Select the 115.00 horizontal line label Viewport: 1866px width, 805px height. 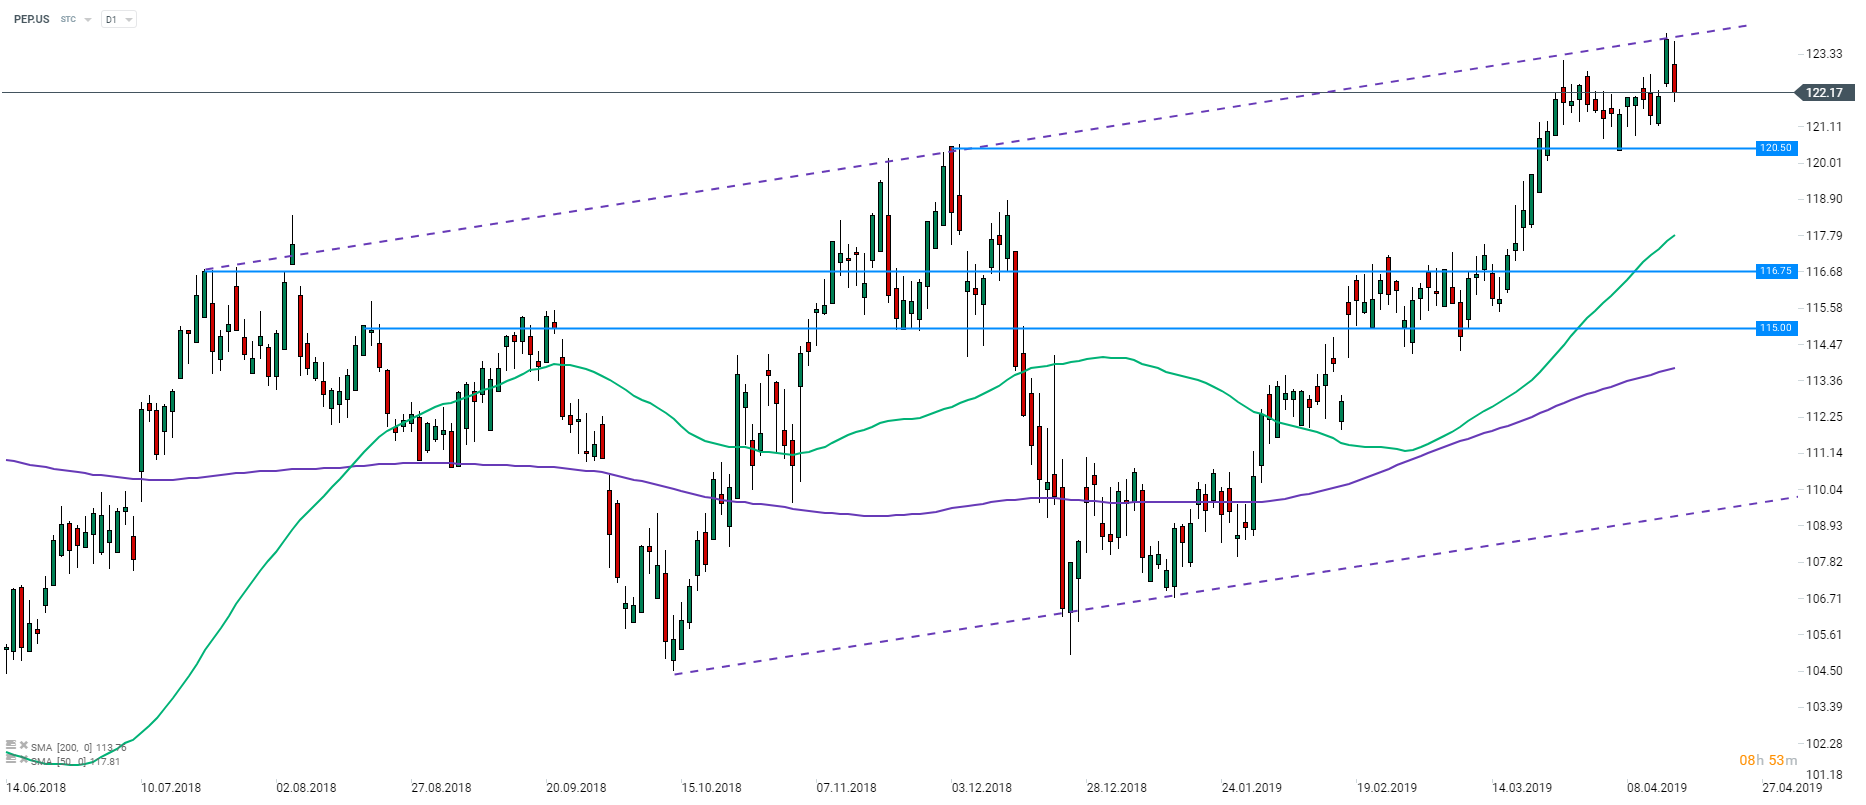coord(1776,328)
